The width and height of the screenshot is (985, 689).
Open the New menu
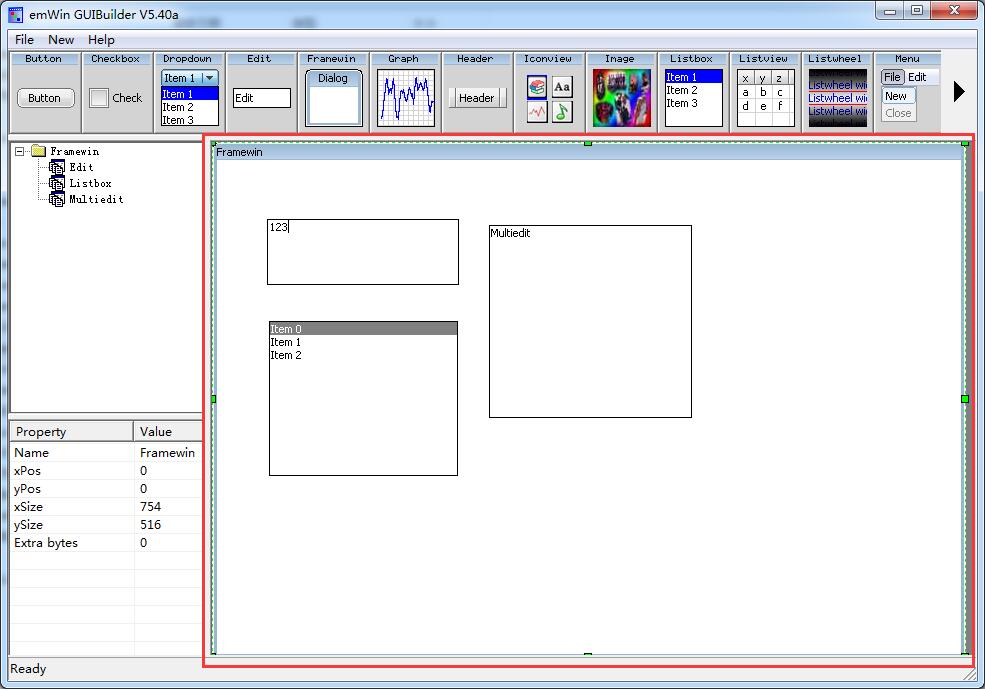(61, 40)
